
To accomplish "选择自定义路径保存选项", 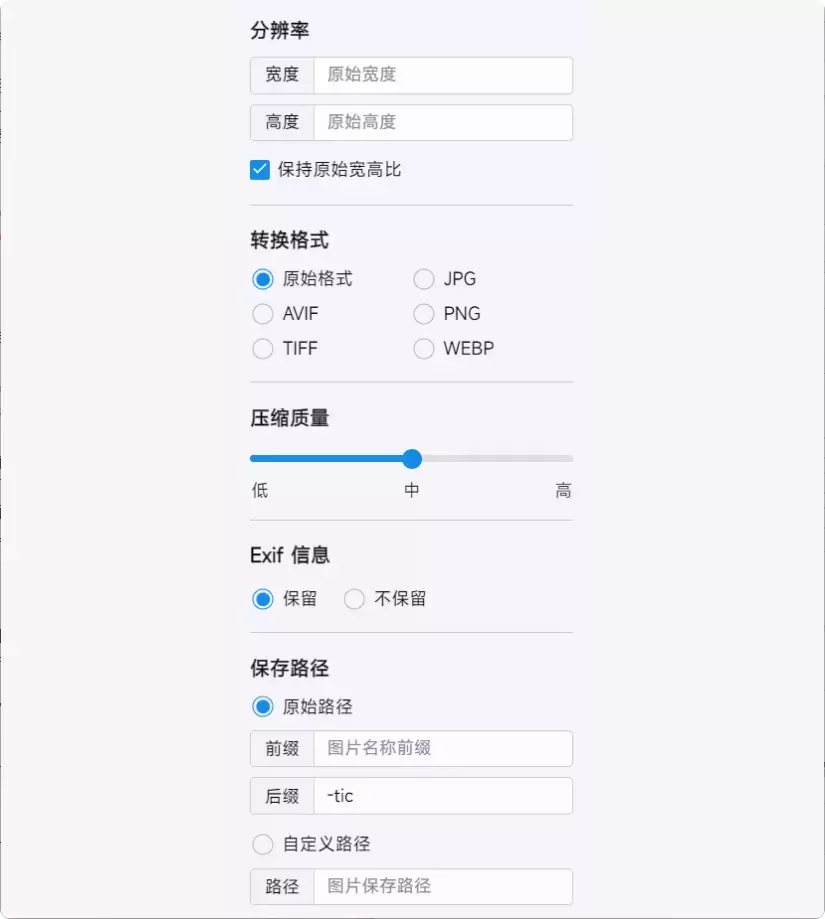I will pos(263,844).
